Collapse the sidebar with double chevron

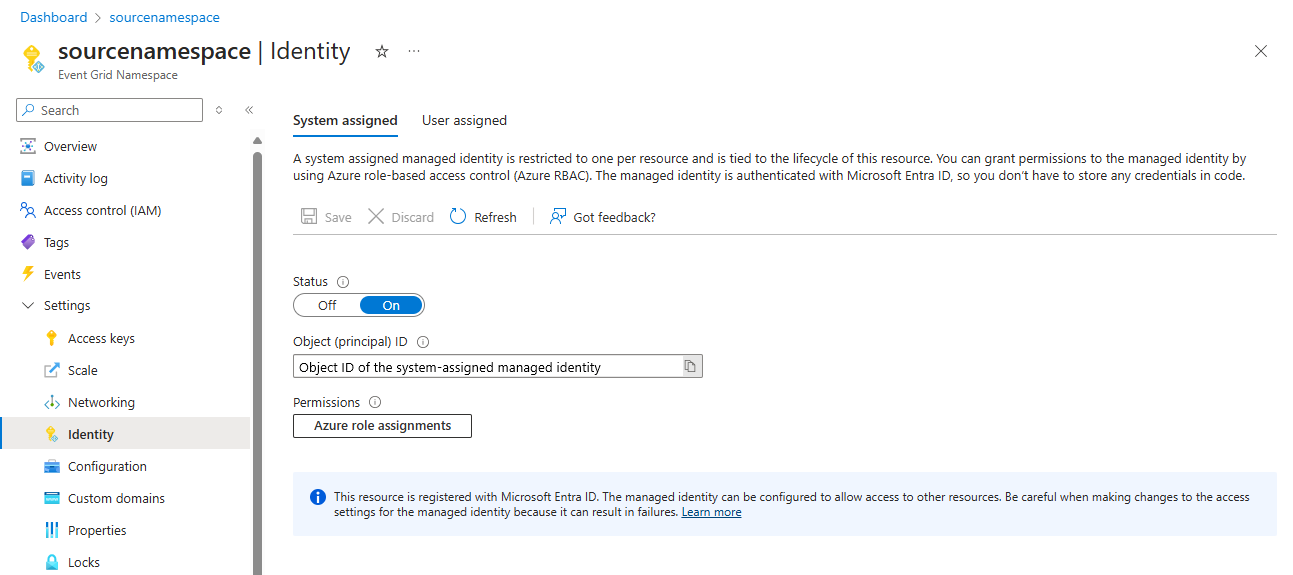pyautogui.click(x=249, y=110)
